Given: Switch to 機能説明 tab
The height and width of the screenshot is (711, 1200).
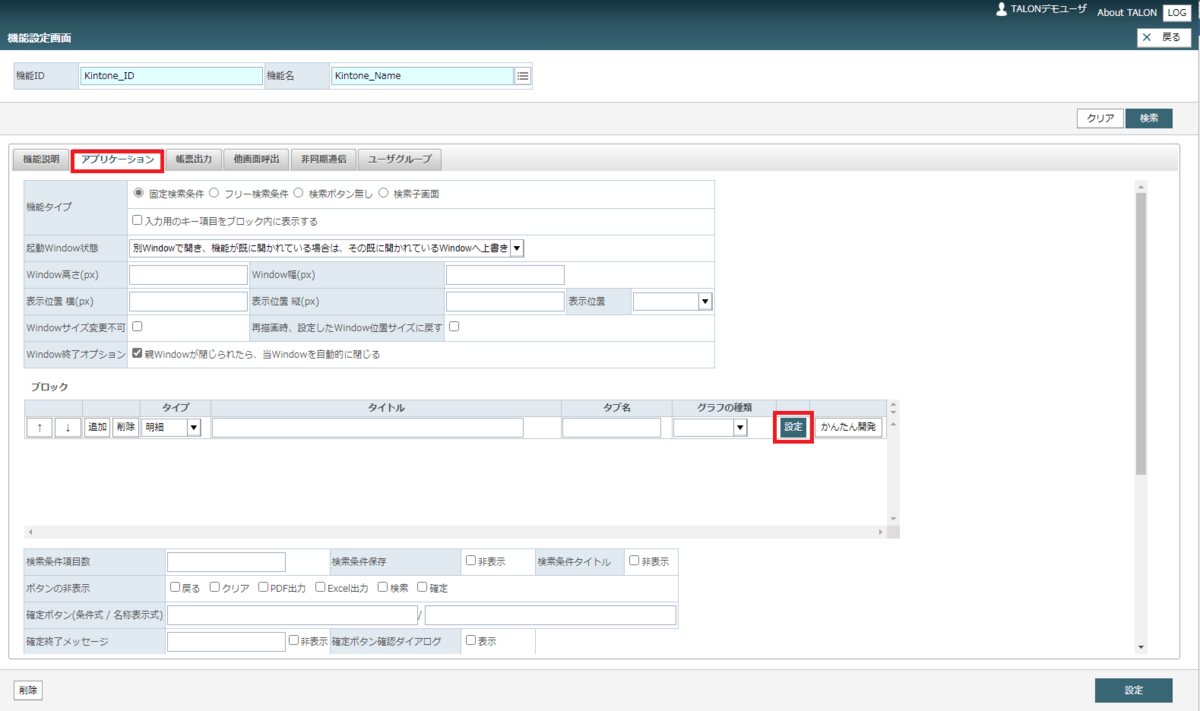Looking at the screenshot, I should pos(41,159).
